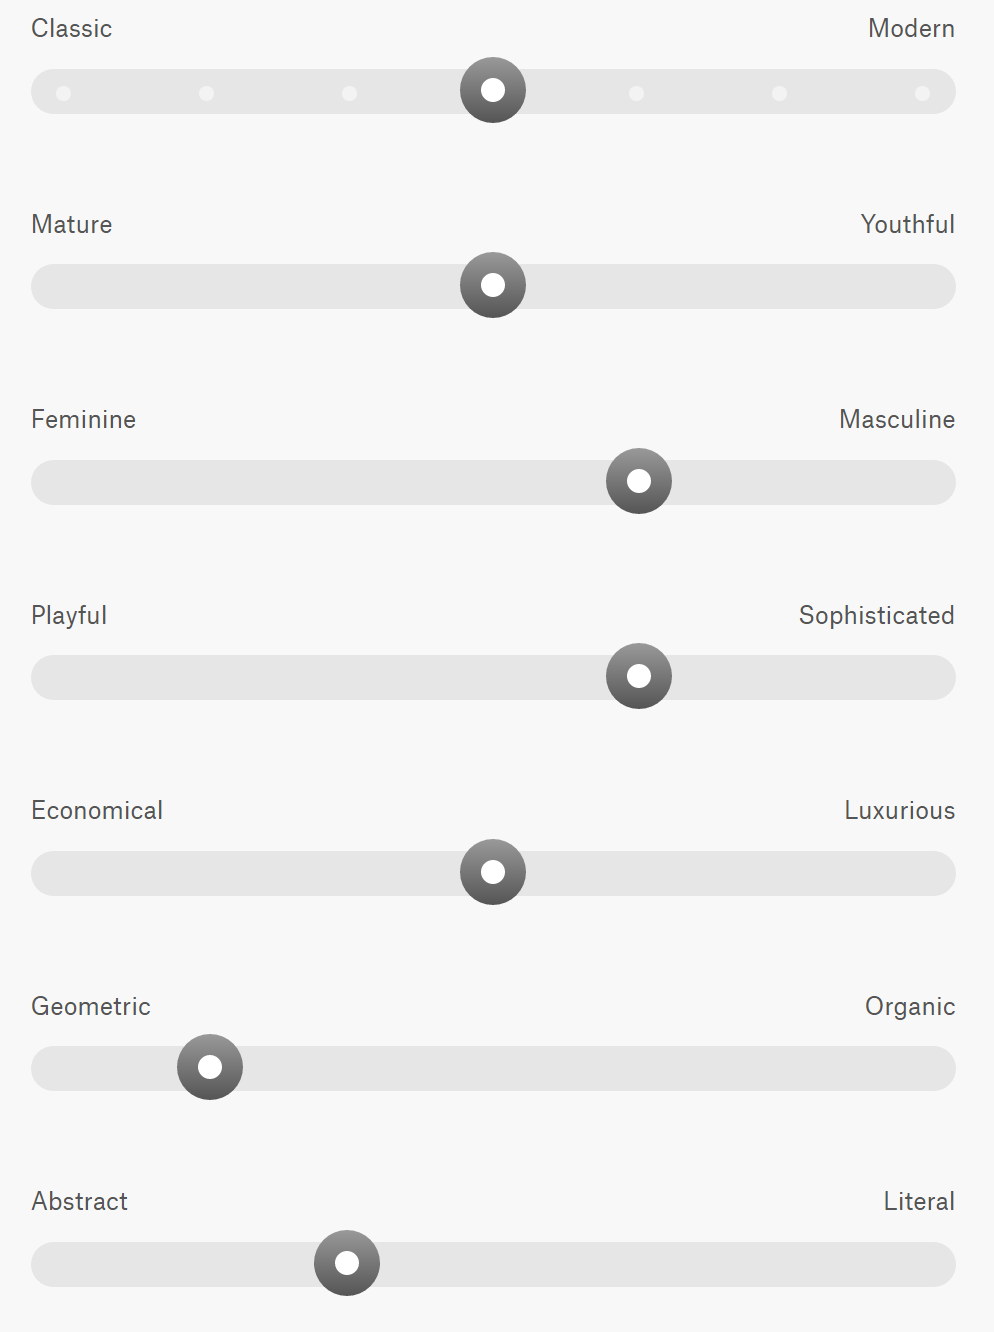Click the Classic-Modern slider handle

pyautogui.click(x=493, y=90)
